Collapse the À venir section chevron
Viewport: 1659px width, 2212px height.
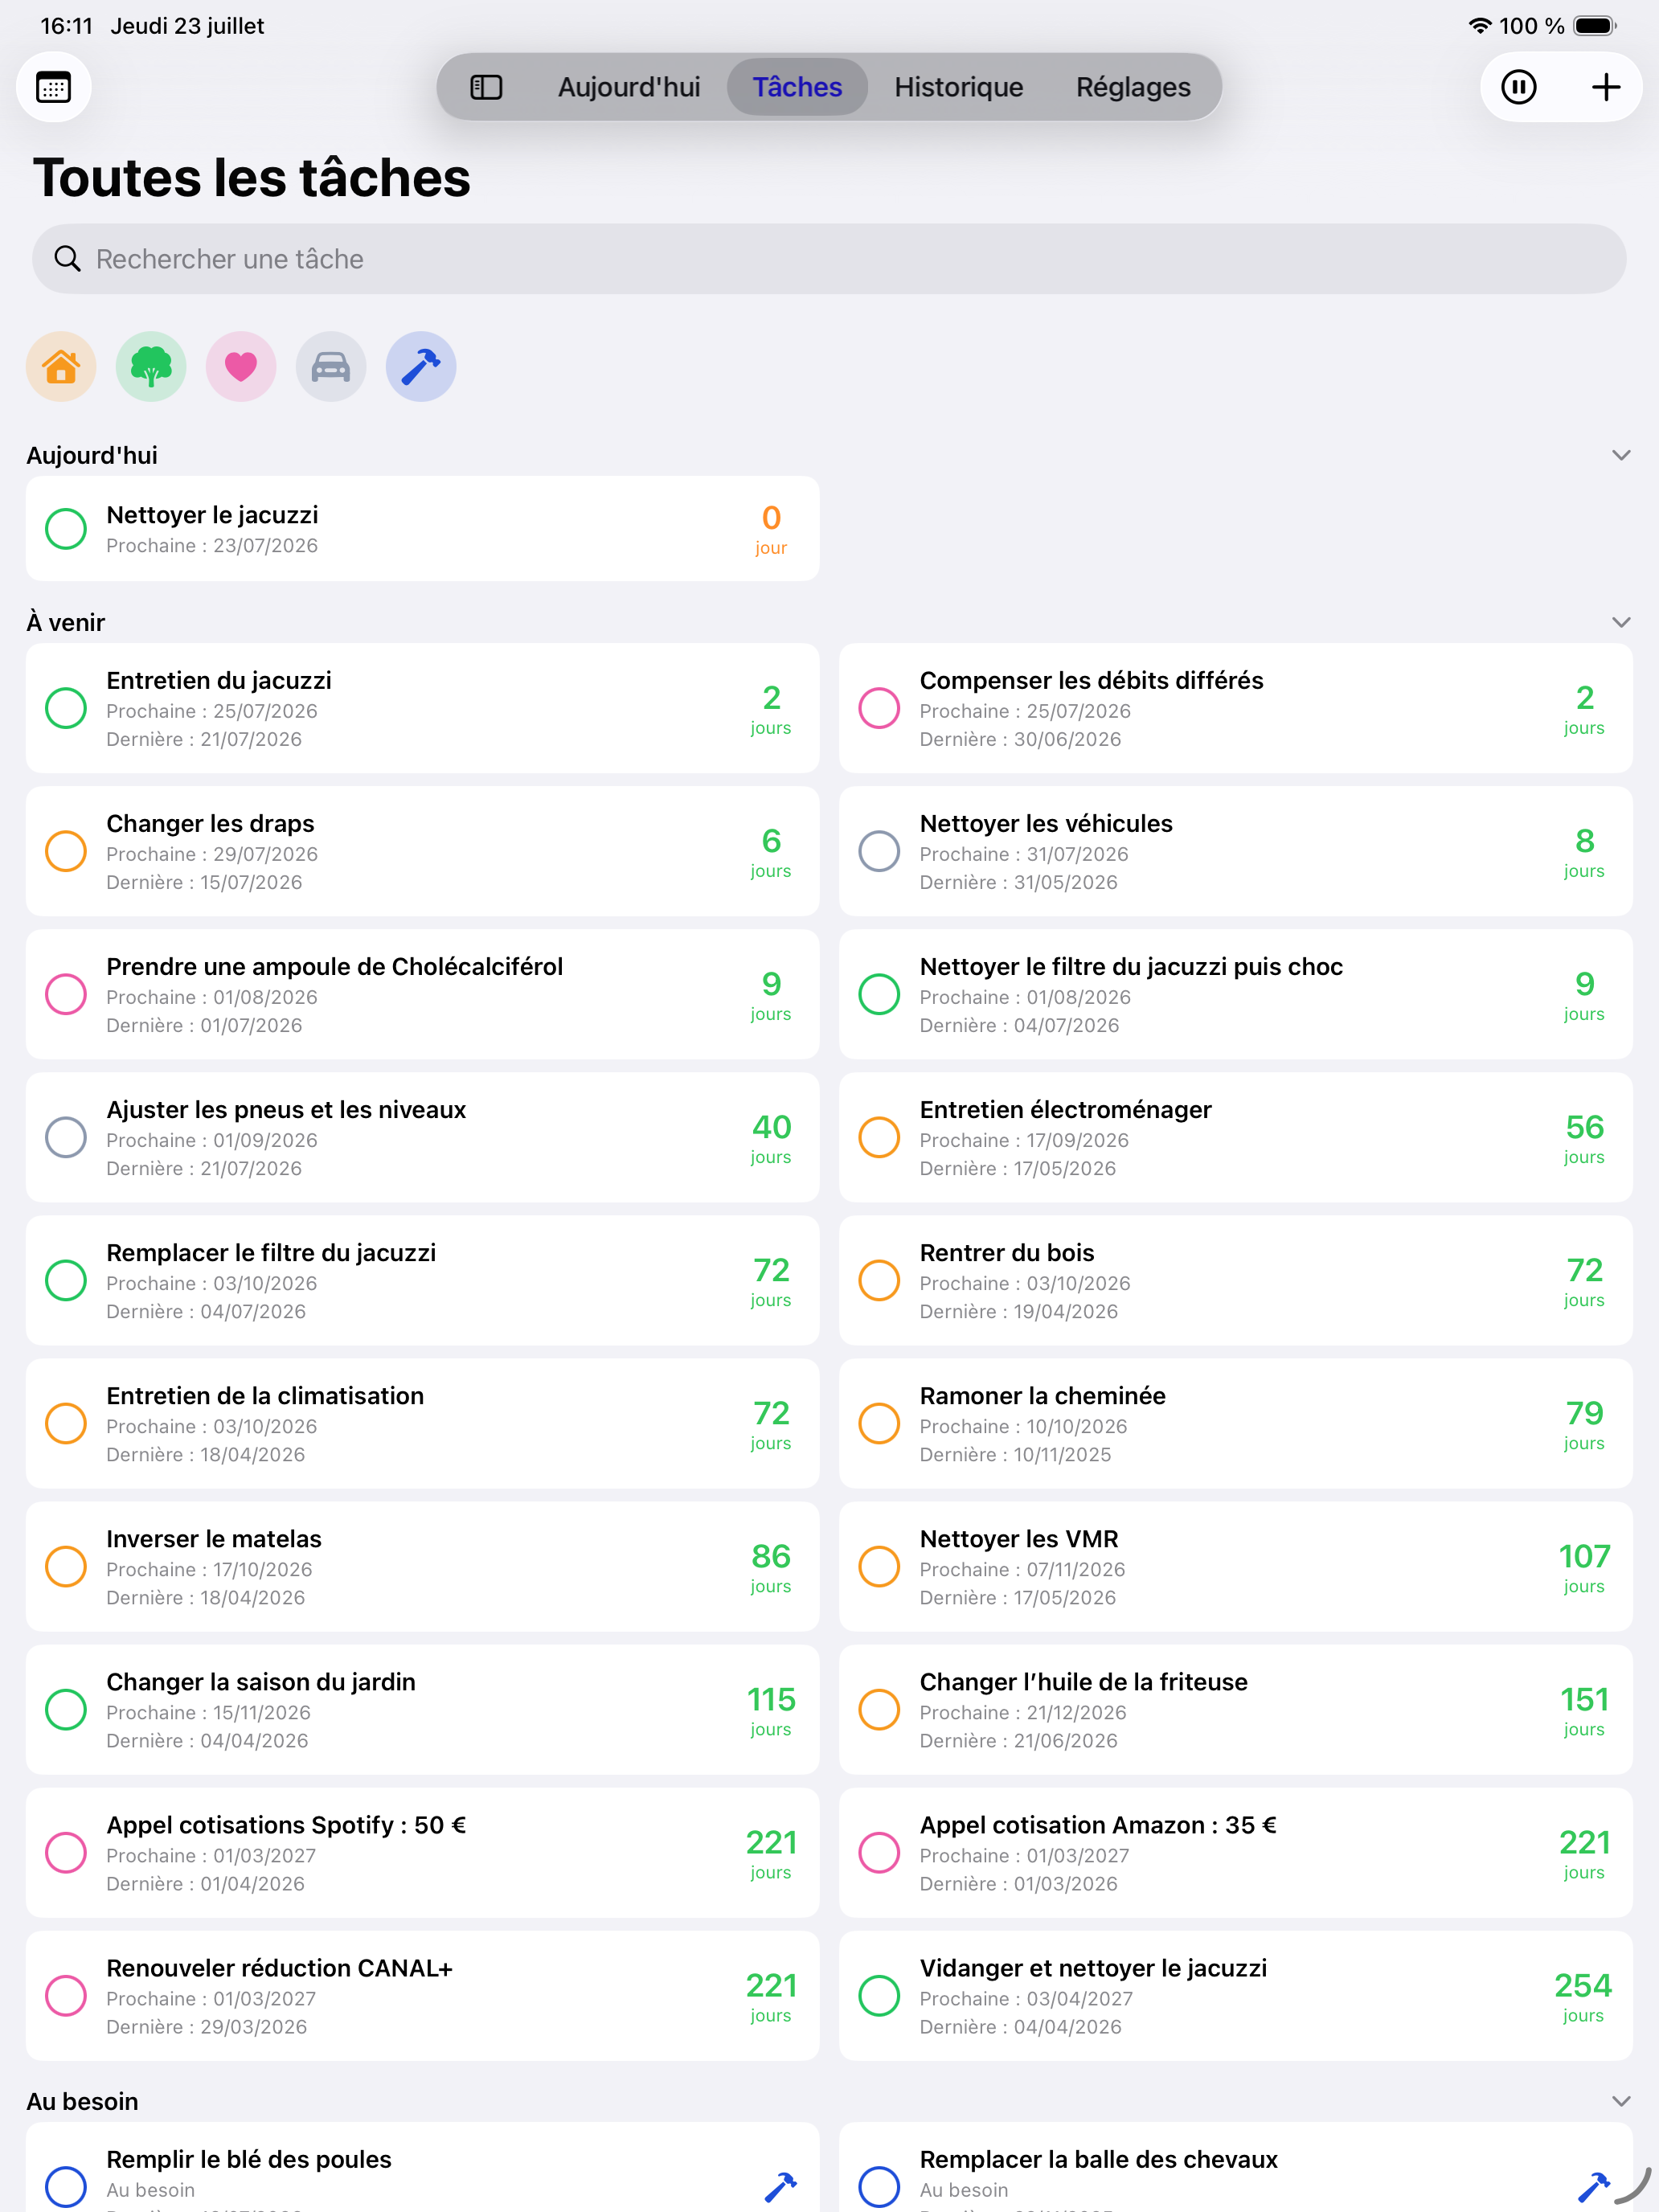click(1621, 622)
